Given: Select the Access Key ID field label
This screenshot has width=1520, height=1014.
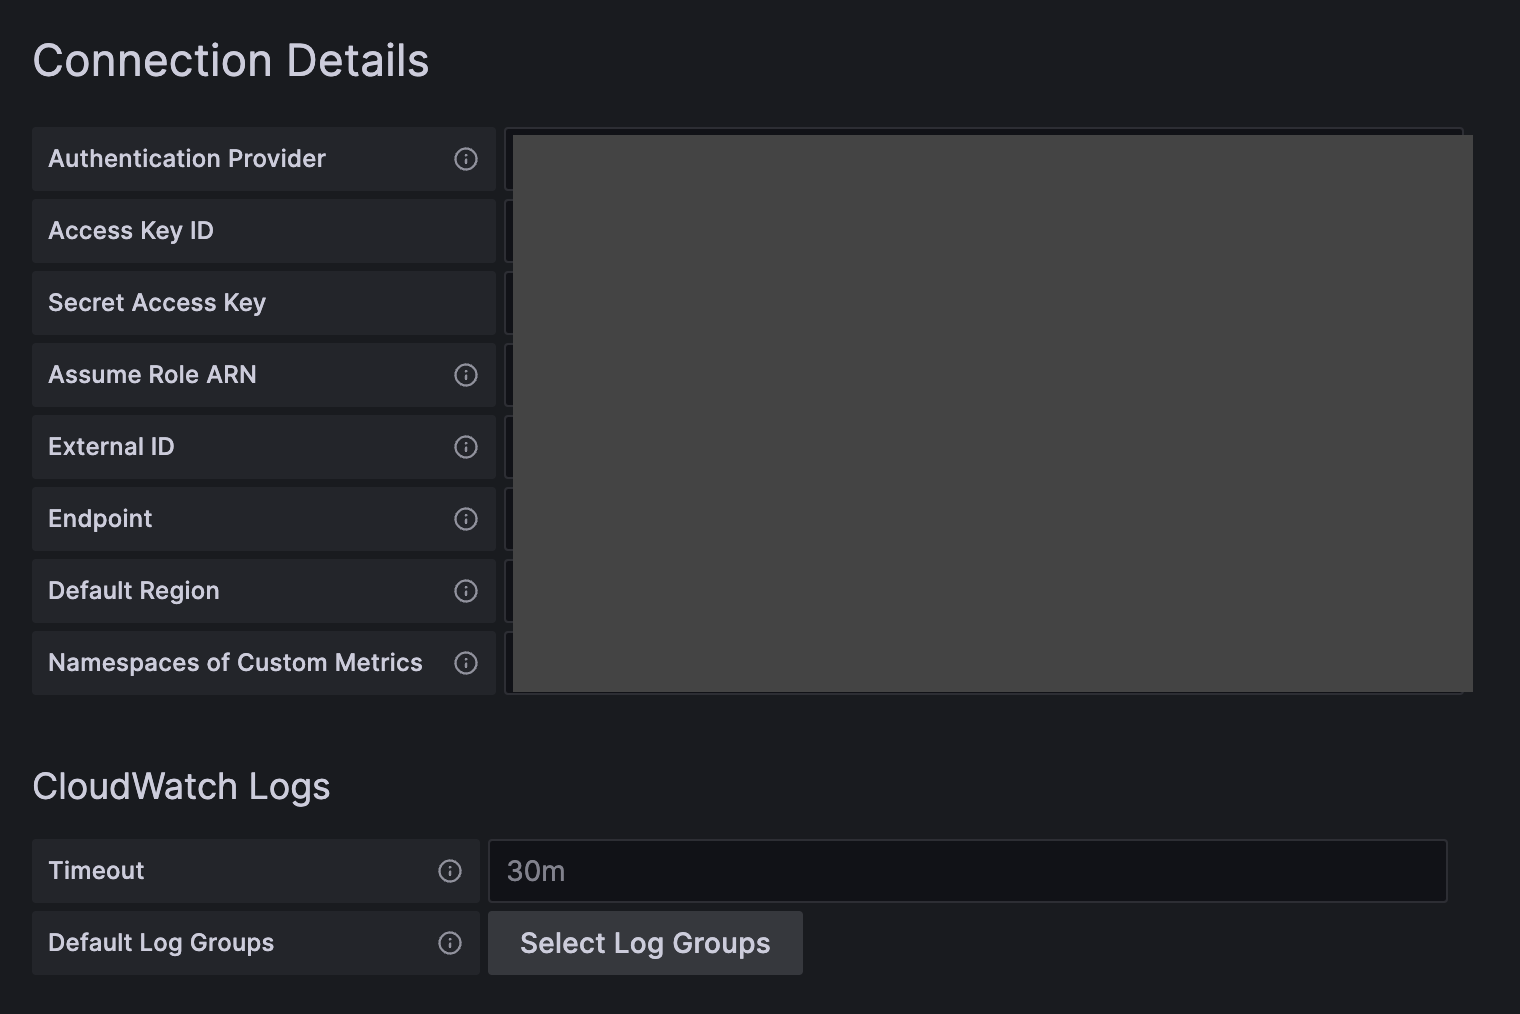Looking at the screenshot, I should tap(130, 231).
